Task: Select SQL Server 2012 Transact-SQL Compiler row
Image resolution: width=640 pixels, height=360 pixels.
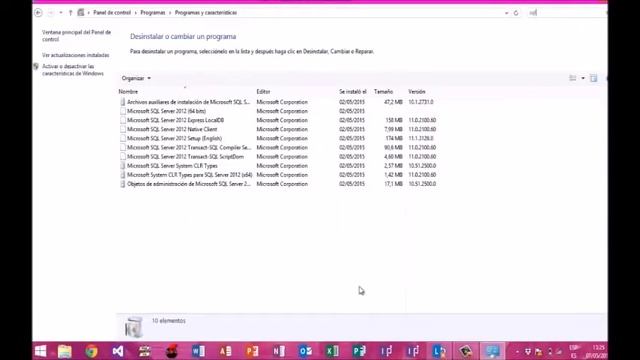Action: [x=278, y=147]
